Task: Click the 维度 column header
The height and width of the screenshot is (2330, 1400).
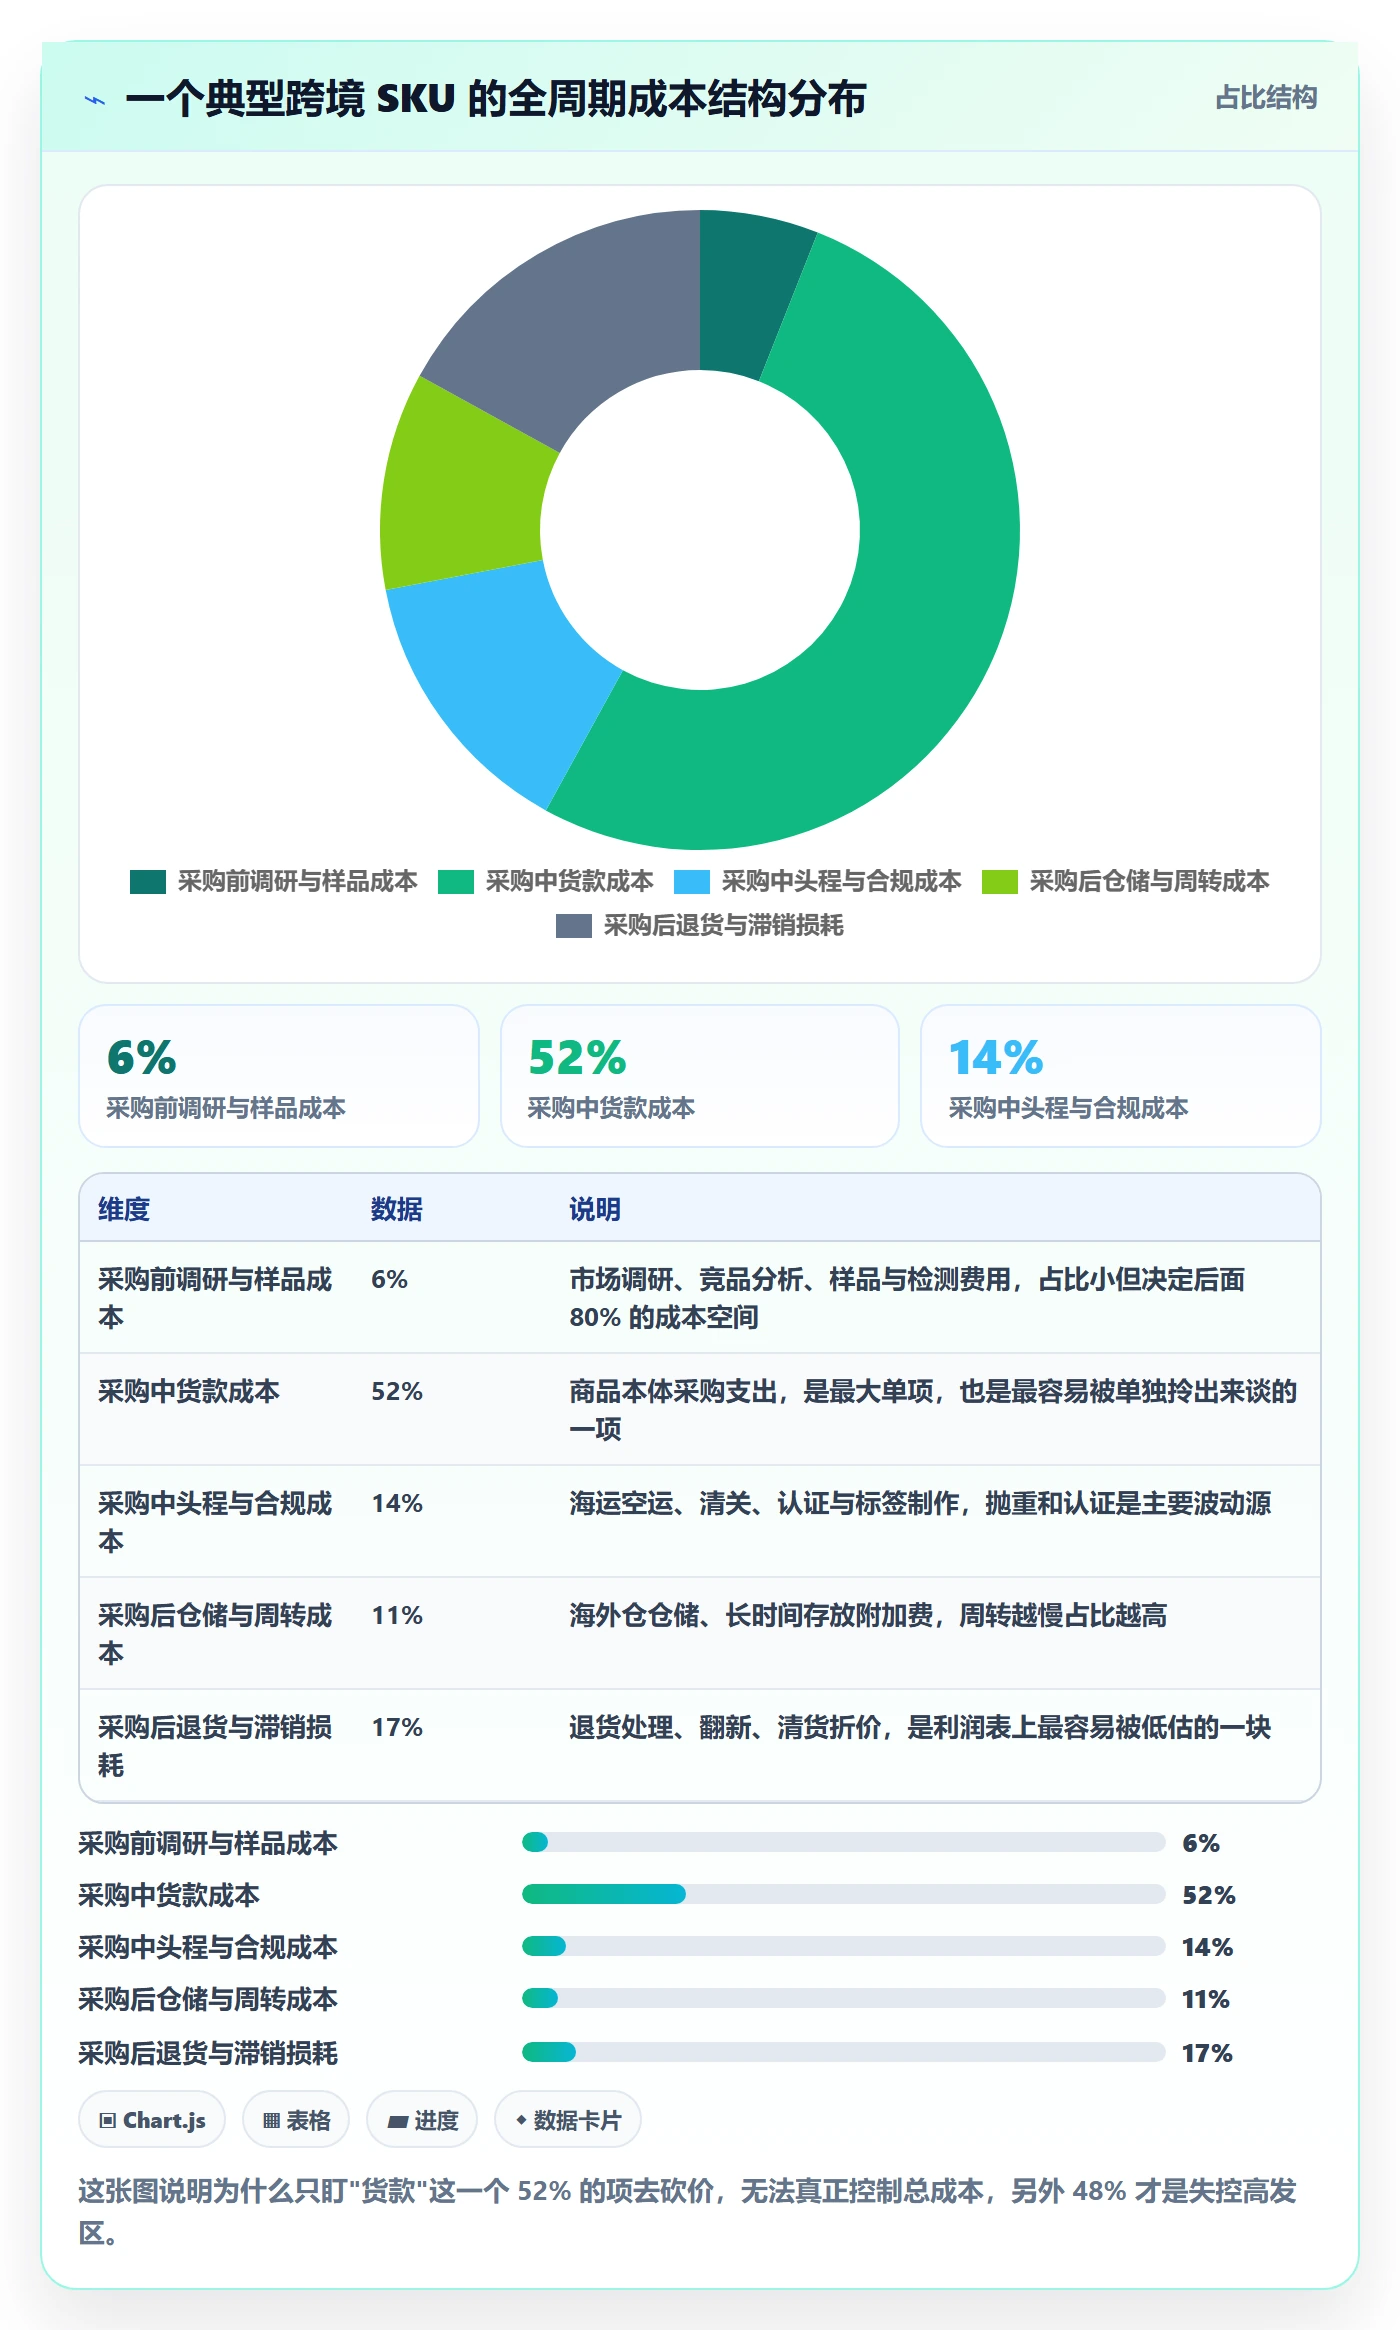Action: tap(124, 1209)
